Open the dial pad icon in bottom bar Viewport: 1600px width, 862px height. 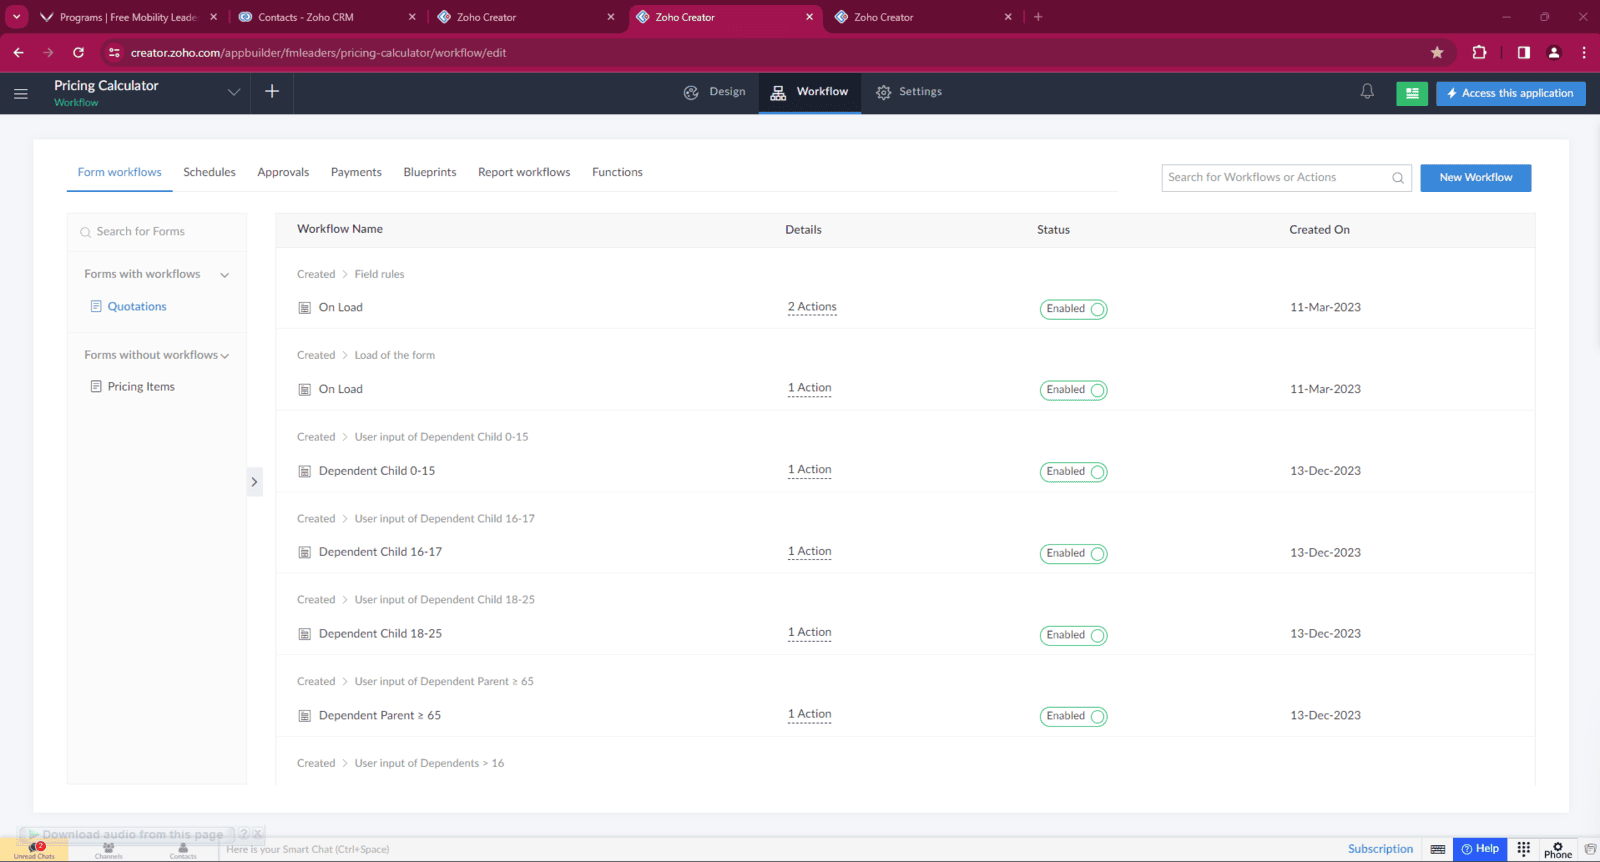click(x=1523, y=849)
